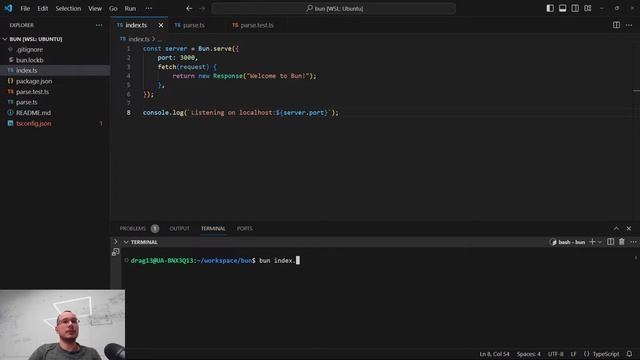Open README.md in the explorer
The image size is (640, 360).
coord(33,113)
